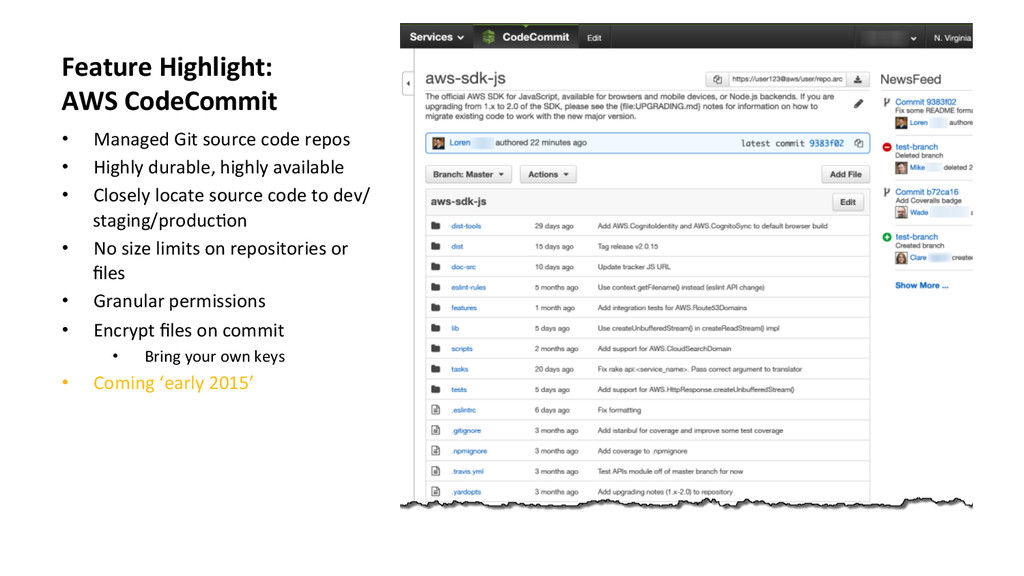
Task: Open the tests folder link
Action: (458, 389)
